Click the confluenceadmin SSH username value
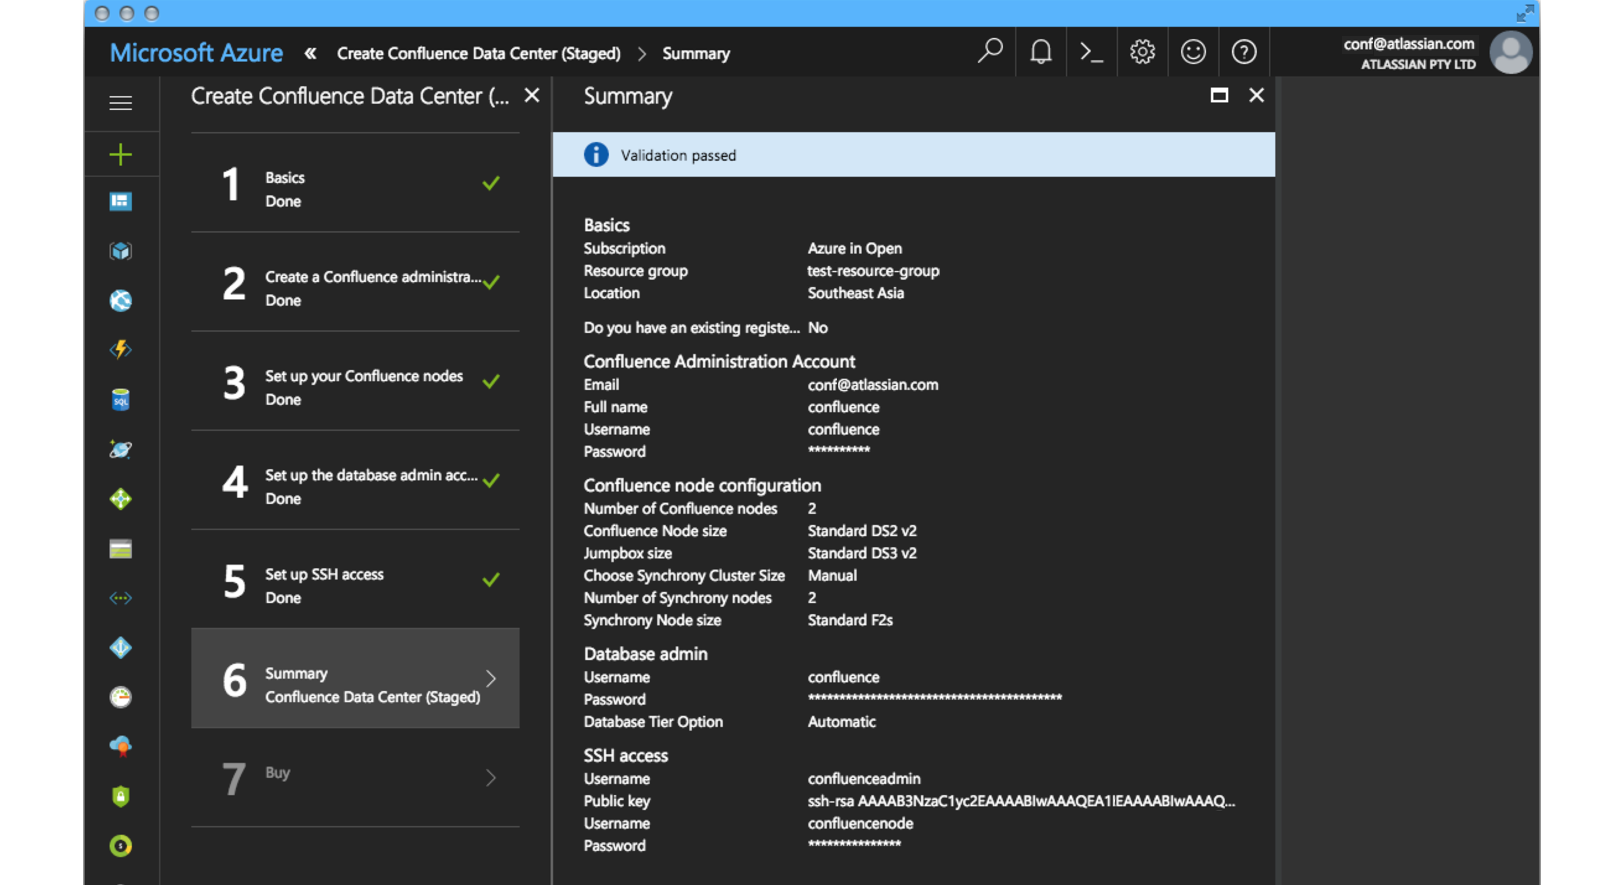This screenshot has width=1617, height=886. pyautogui.click(x=864, y=779)
